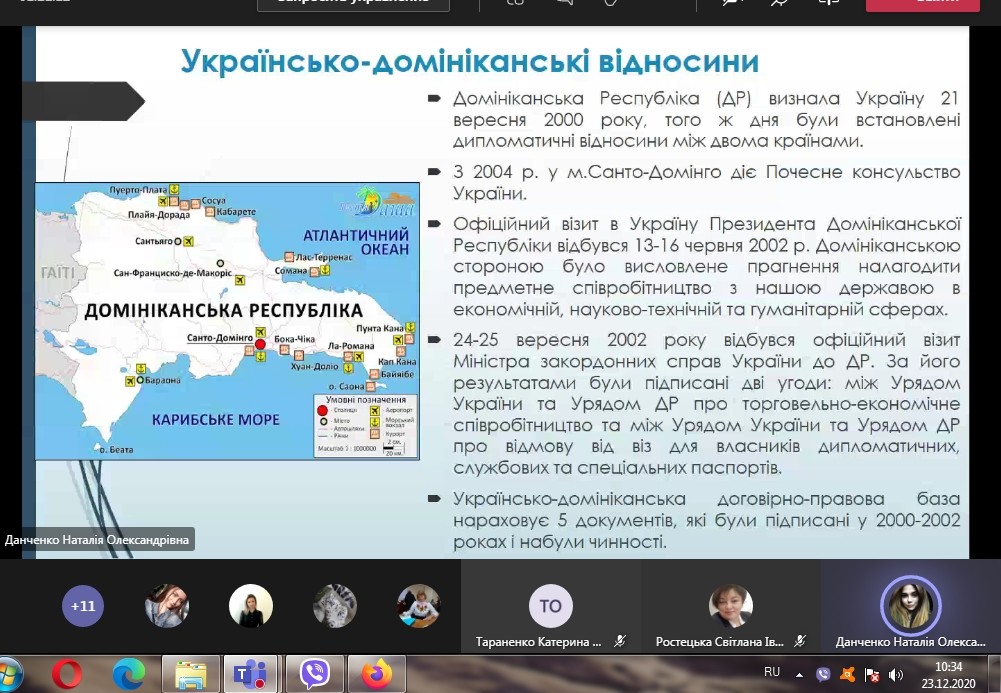Open Opera browser from the taskbar
The height and width of the screenshot is (693, 1001).
[67, 674]
